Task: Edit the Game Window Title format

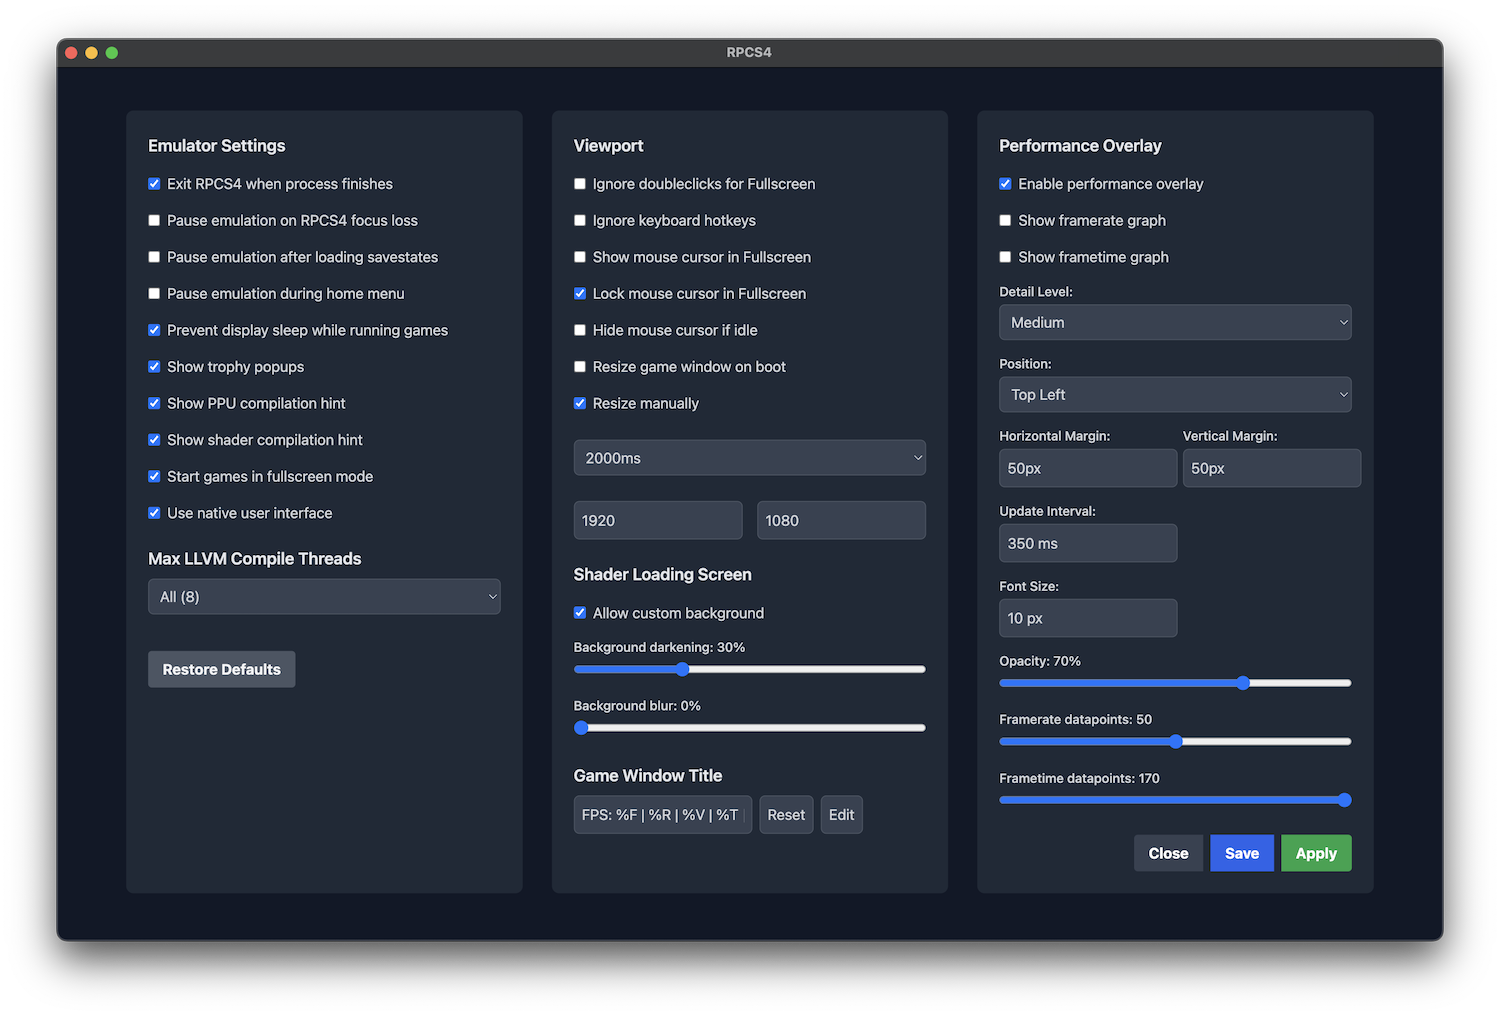Action: point(841,814)
